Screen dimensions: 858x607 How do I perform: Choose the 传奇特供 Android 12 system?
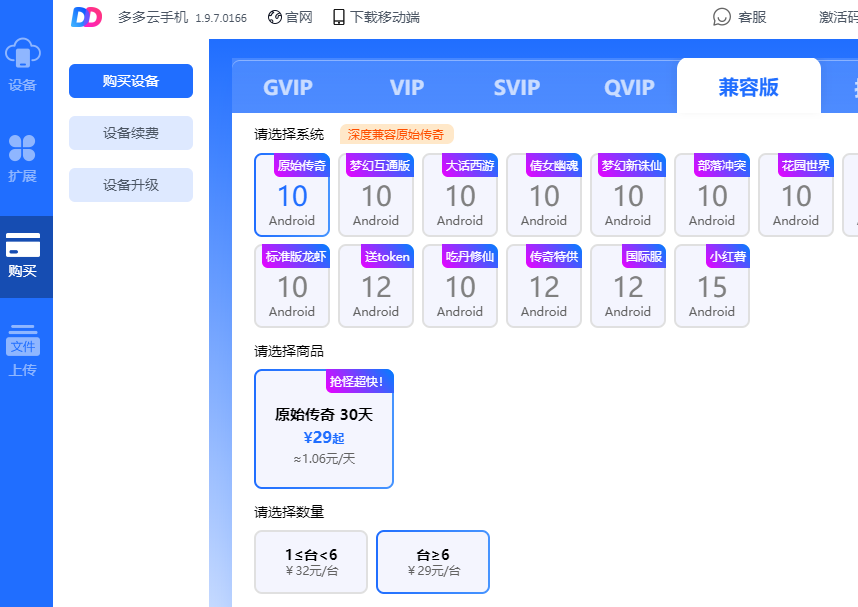pos(544,286)
